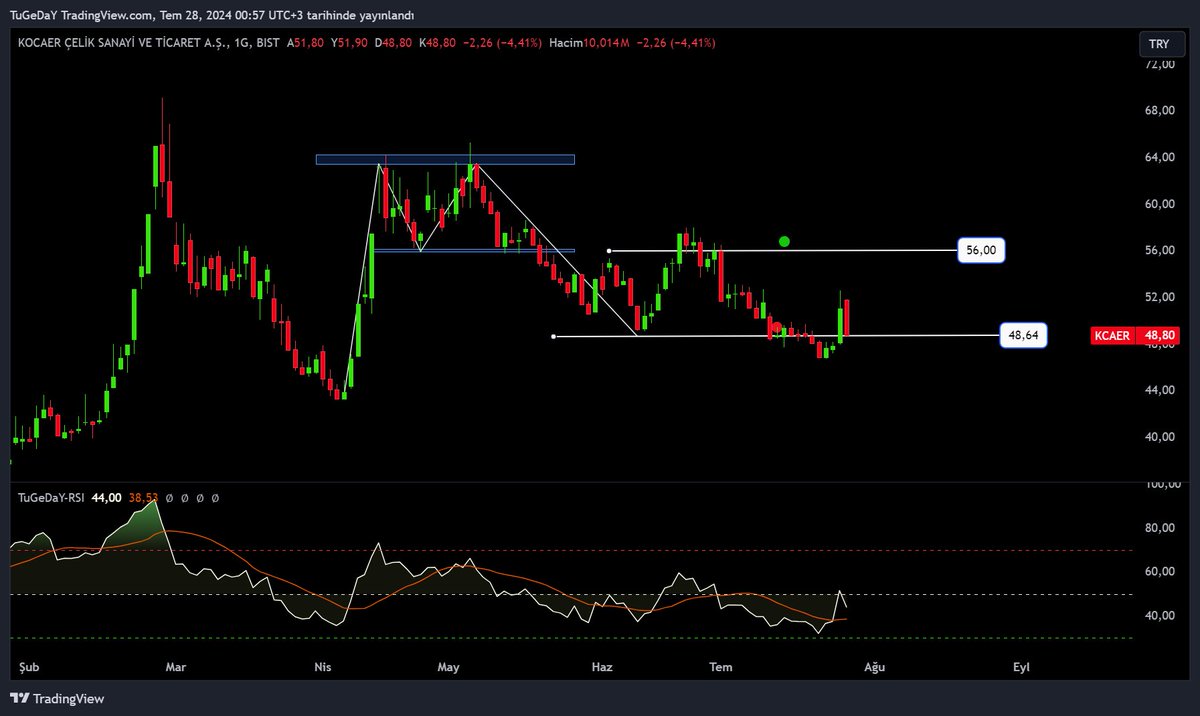Click the A51,80 open price value
Viewport: 1200px width, 716px height.
[x=305, y=43]
